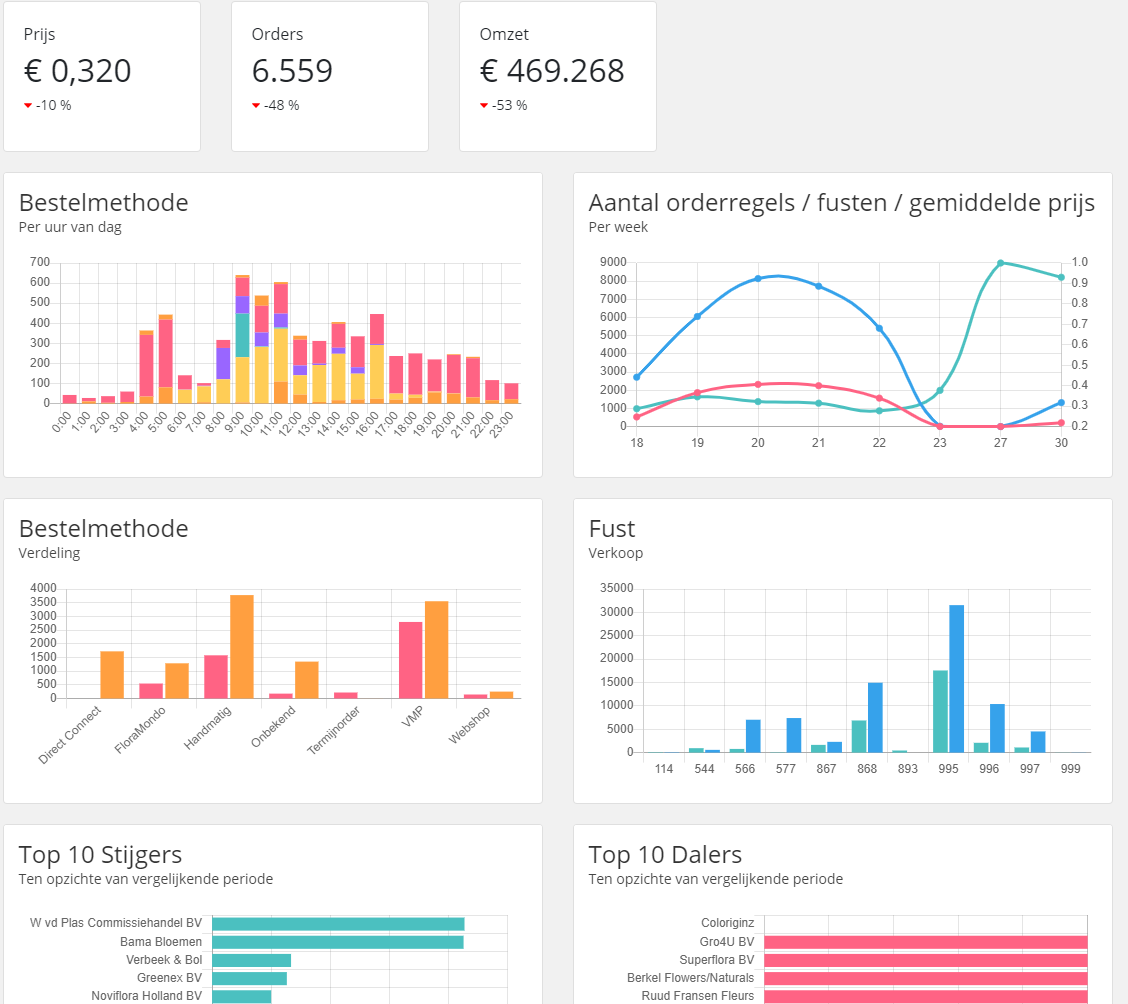The image size is (1128, 1004).
Task: Click the teal 995 bar in Fust chart
Action: [940, 711]
